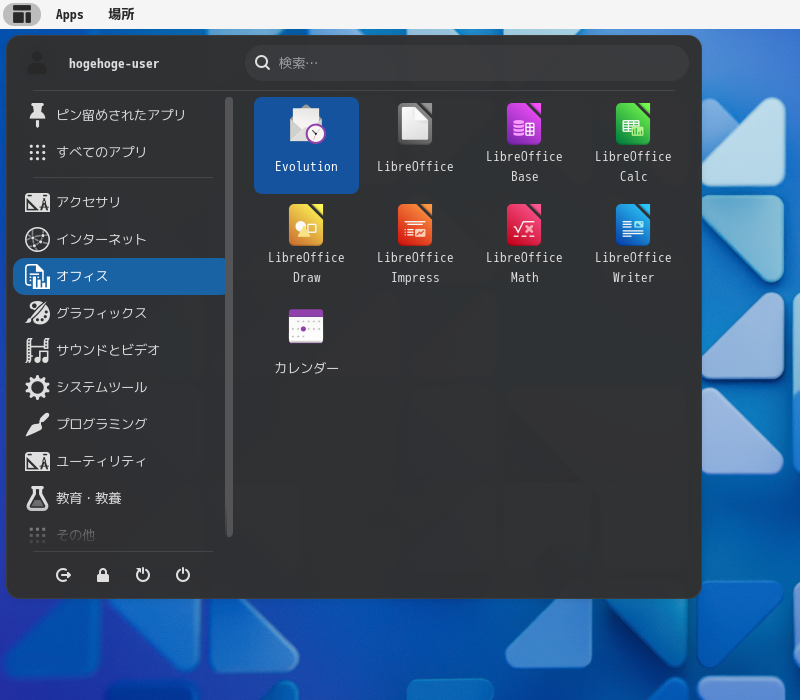This screenshot has width=800, height=700.
Task: Open LibreOffice Writer
Action: point(633,246)
